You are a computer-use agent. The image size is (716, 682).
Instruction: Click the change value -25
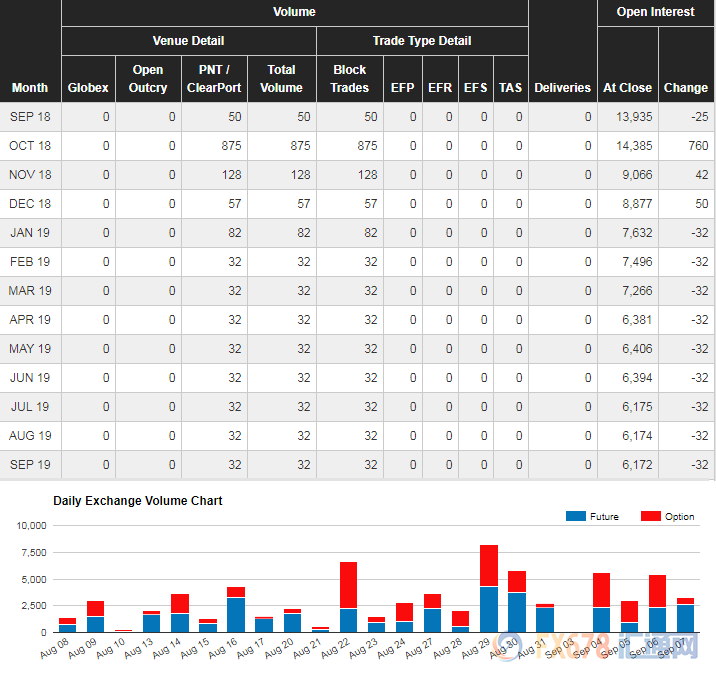coord(700,117)
